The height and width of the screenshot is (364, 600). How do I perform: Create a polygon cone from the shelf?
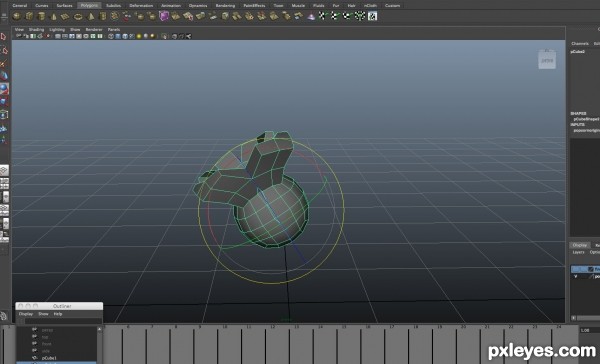pos(54,16)
